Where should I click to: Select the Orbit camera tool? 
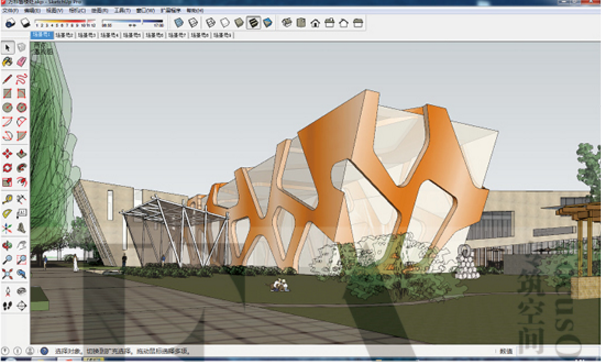7,245
